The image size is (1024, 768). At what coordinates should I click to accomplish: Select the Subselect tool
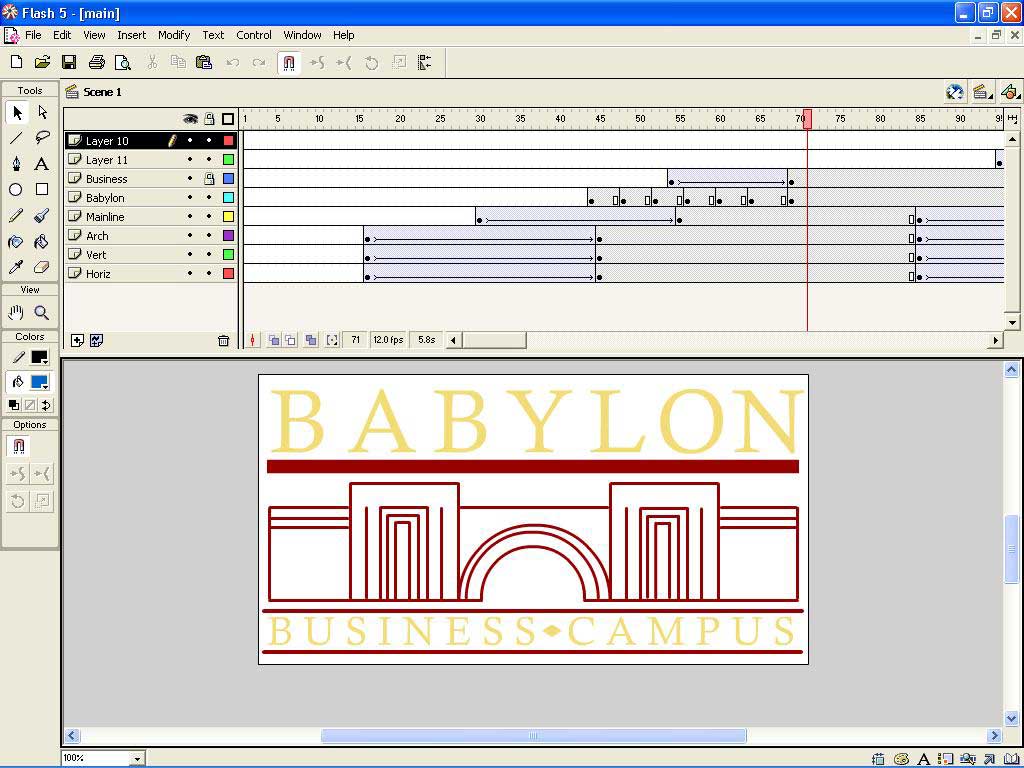click(x=42, y=112)
